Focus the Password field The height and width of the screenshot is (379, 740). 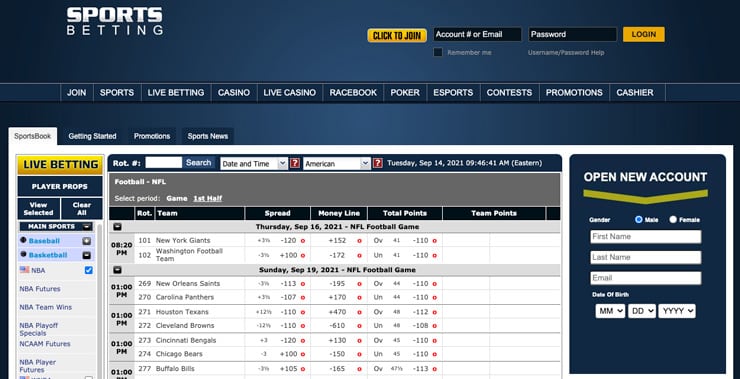[572, 34]
